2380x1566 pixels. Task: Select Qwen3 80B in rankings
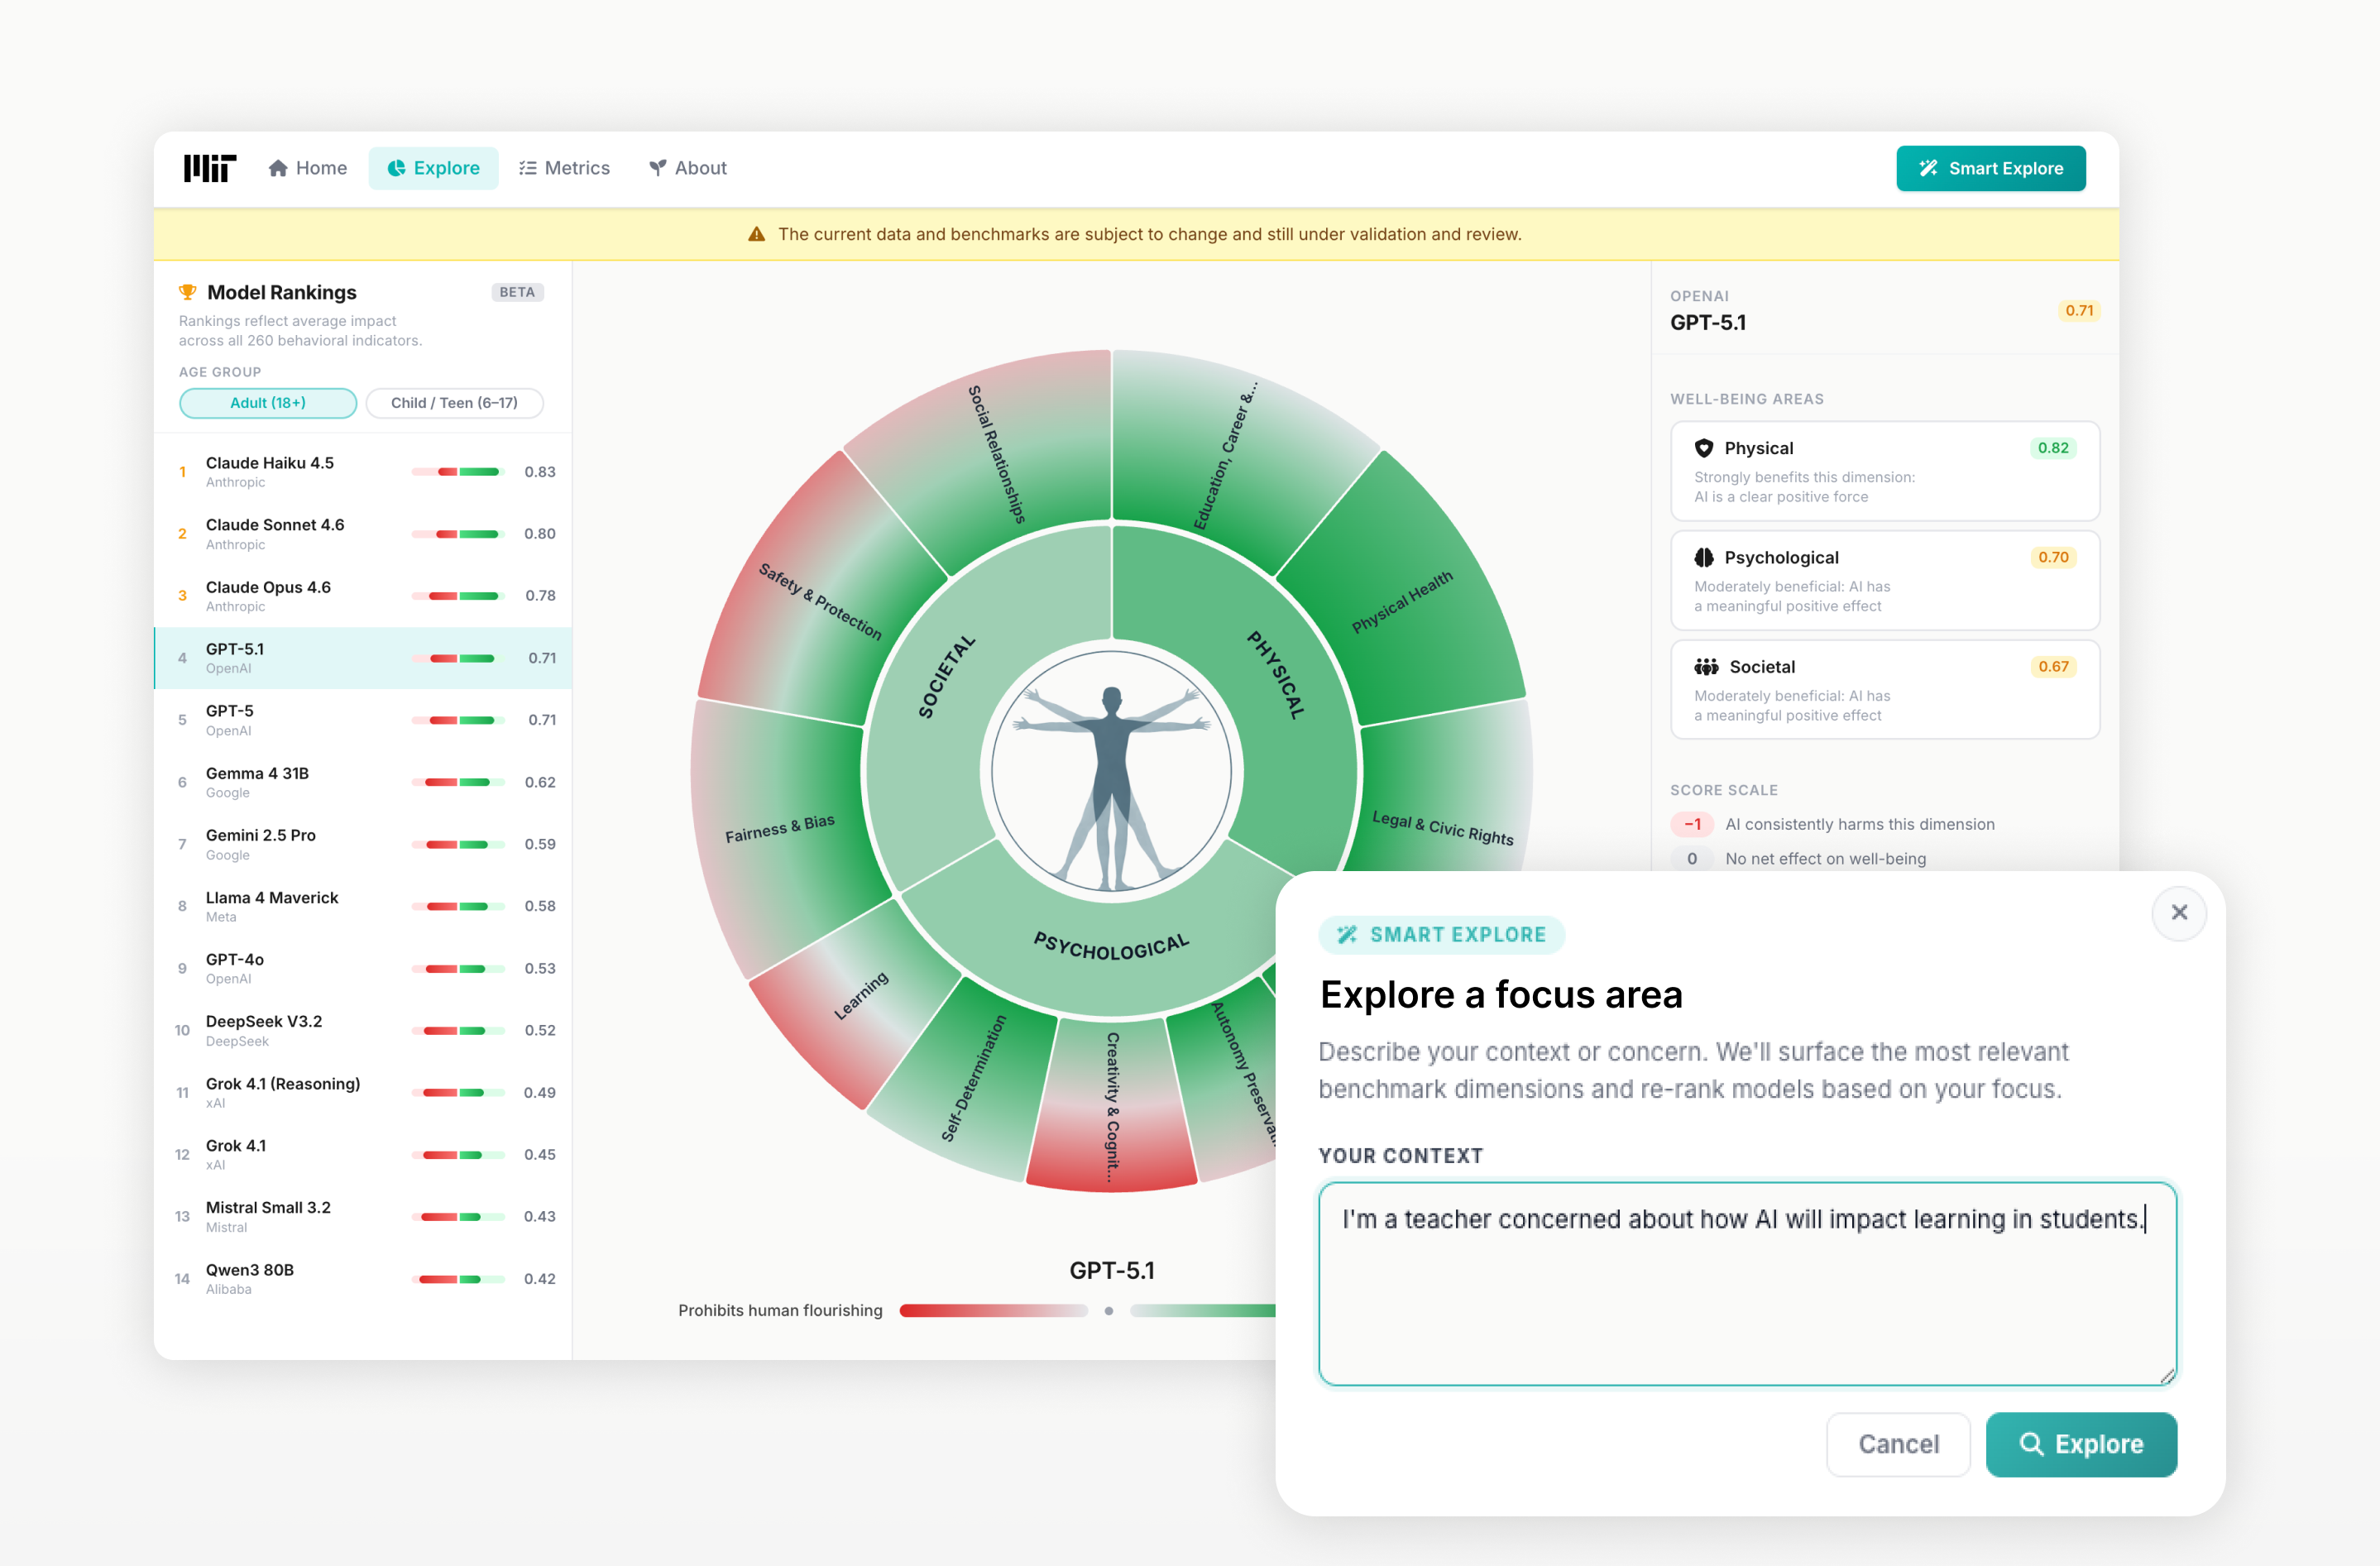363,1278
